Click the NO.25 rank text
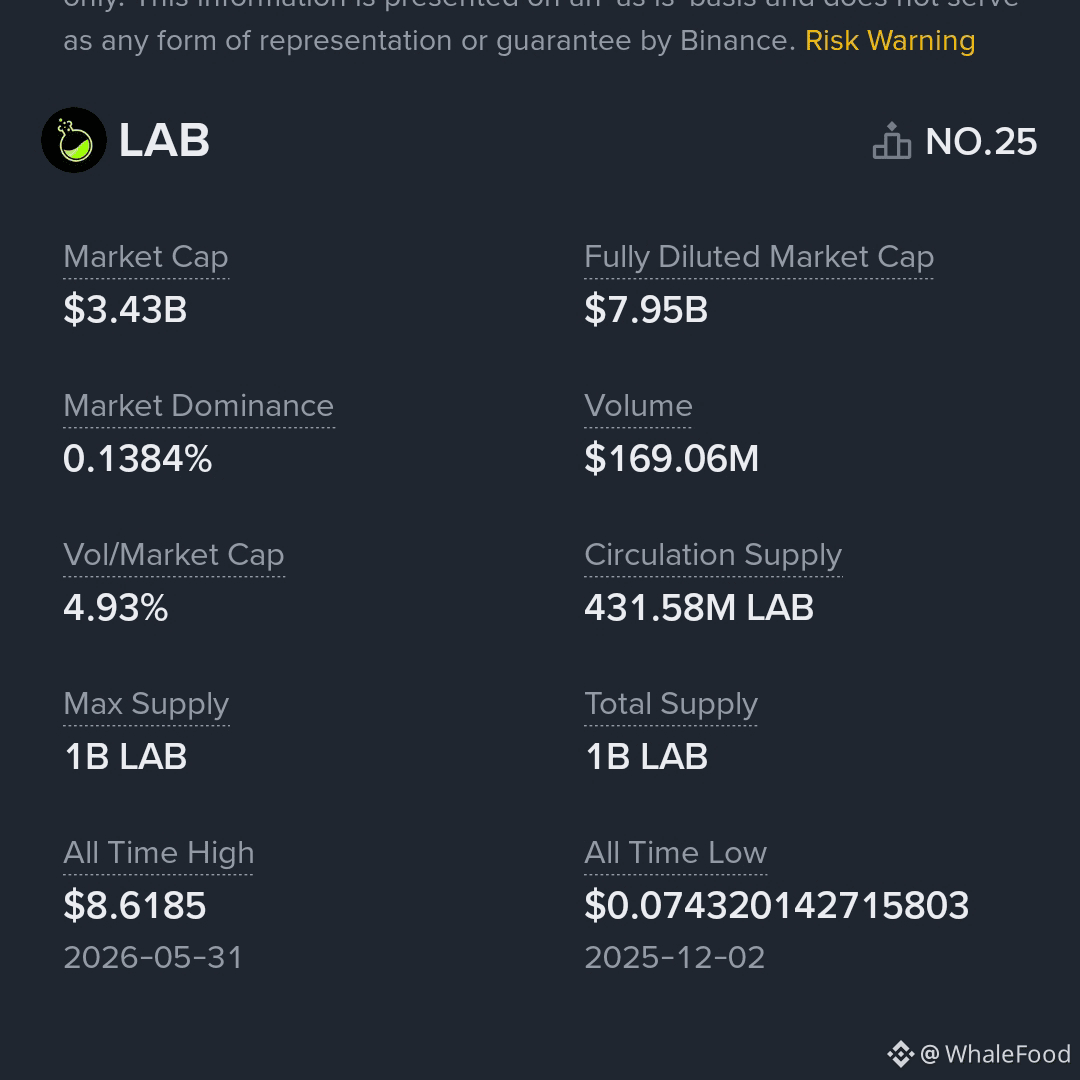Image resolution: width=1080 pixels, height=1080 pixels. click(981, 142)
